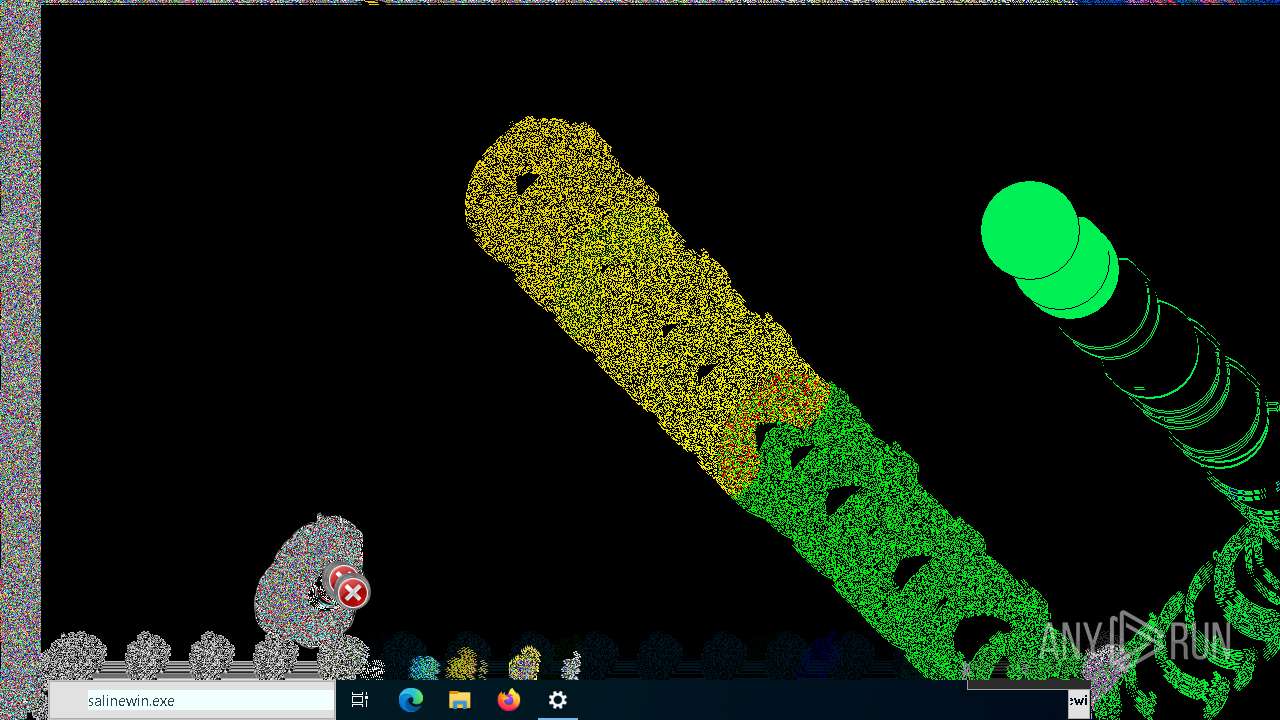Image resolution: width=1280 pixels, height=720 pixels.
Task: Open File Explorer from the taskbar
Action: click(459, 700)
